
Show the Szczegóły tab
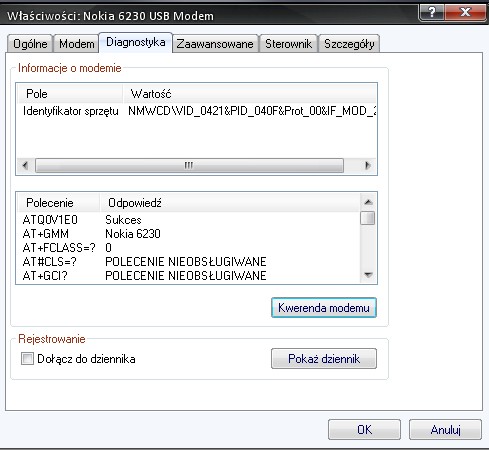point(349,44)
